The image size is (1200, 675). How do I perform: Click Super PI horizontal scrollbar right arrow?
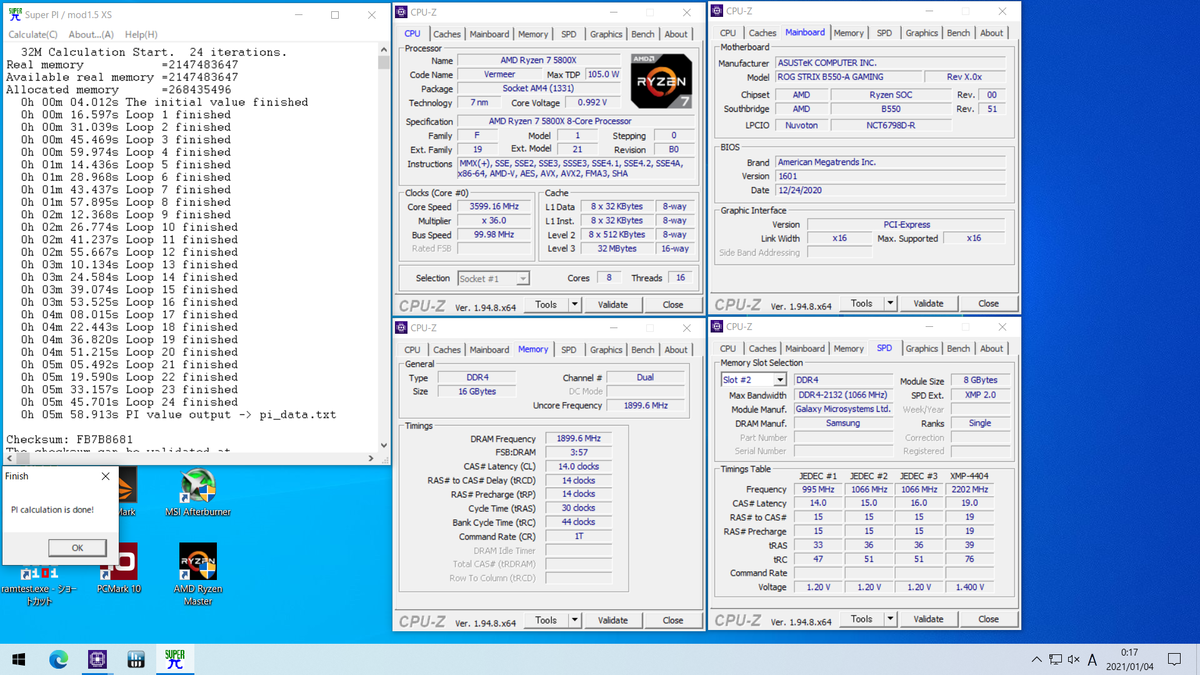pos(372,458)
